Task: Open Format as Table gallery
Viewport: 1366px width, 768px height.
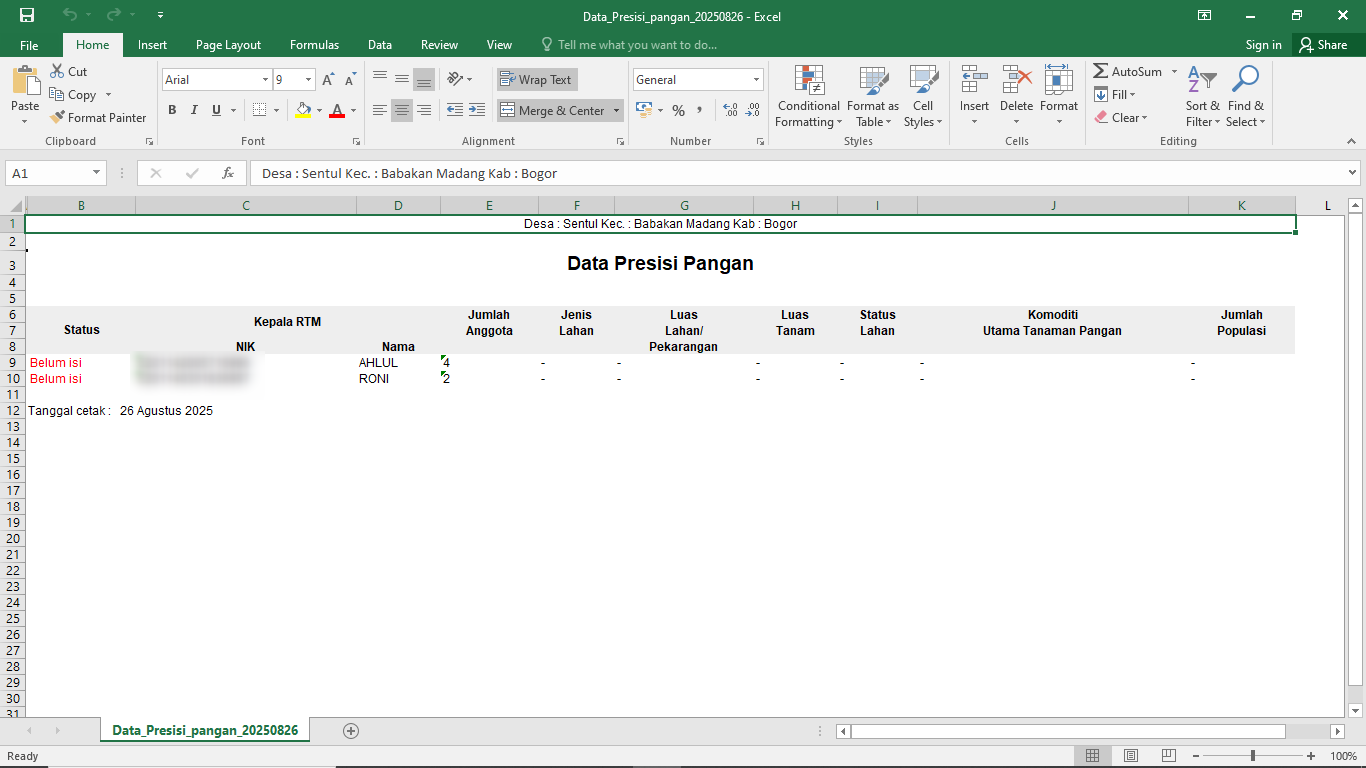Action: pyautogui.click(x=873, y=96)
